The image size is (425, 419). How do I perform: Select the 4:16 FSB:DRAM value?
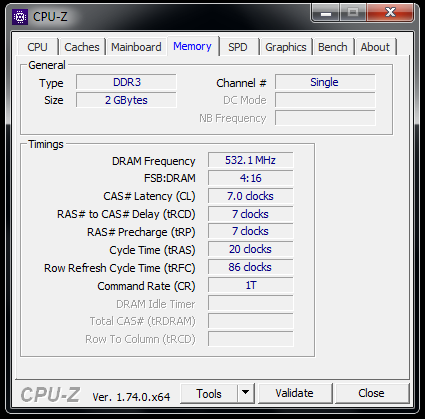251,178
